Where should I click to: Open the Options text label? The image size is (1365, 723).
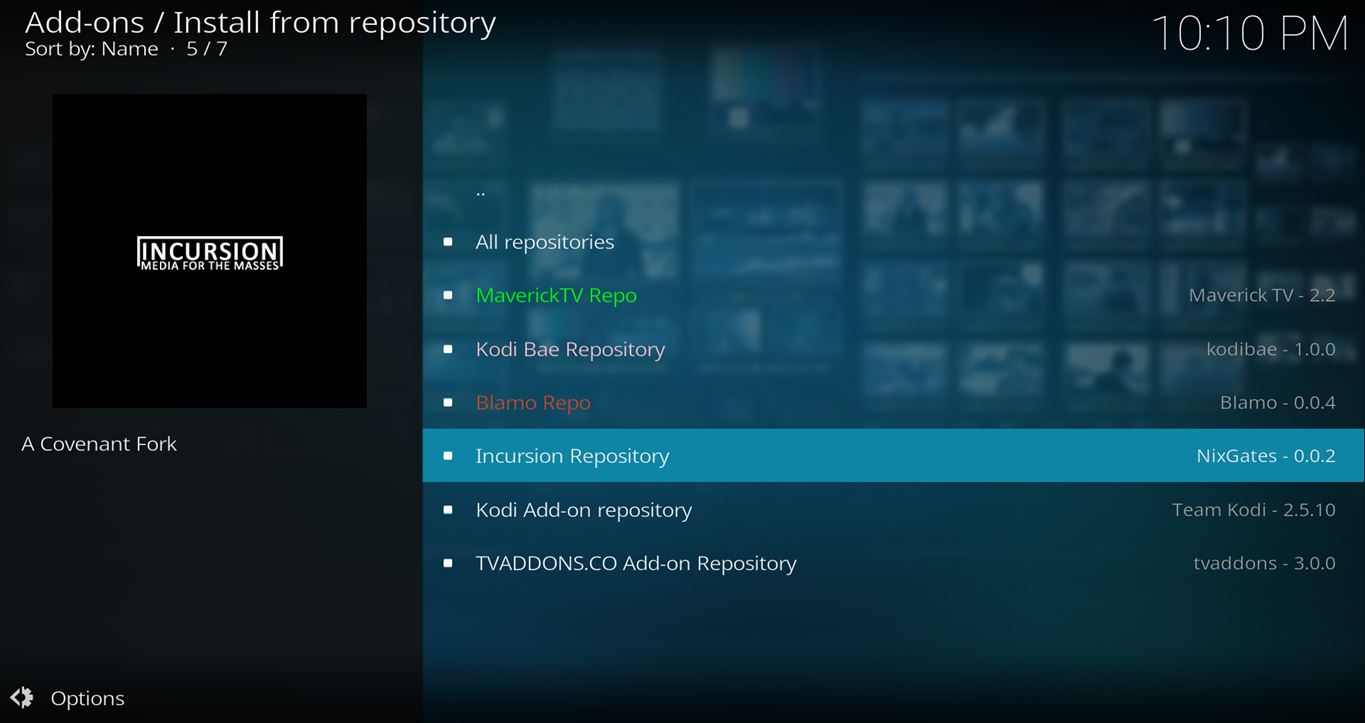88,698
